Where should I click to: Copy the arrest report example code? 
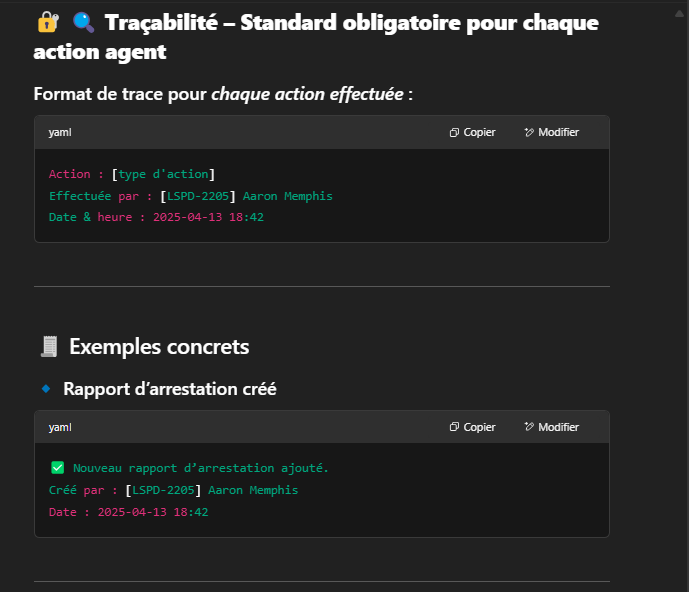(472, 427)
